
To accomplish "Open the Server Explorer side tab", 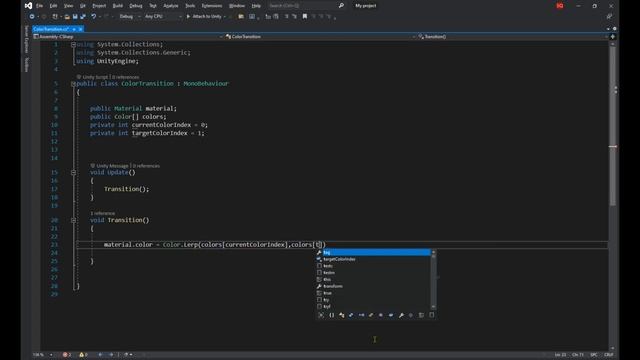I will tap(27, 39).
